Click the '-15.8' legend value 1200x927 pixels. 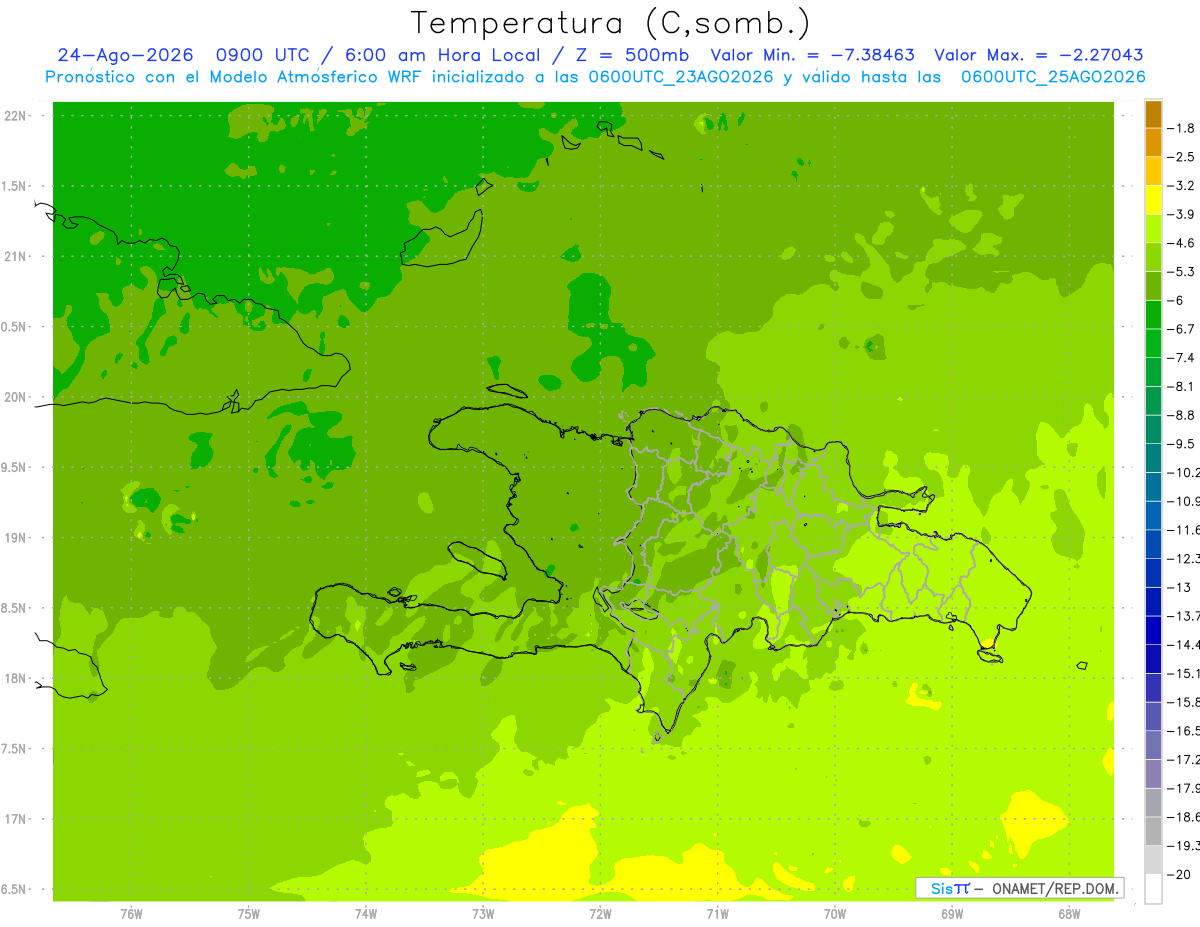coord(1184,702)
